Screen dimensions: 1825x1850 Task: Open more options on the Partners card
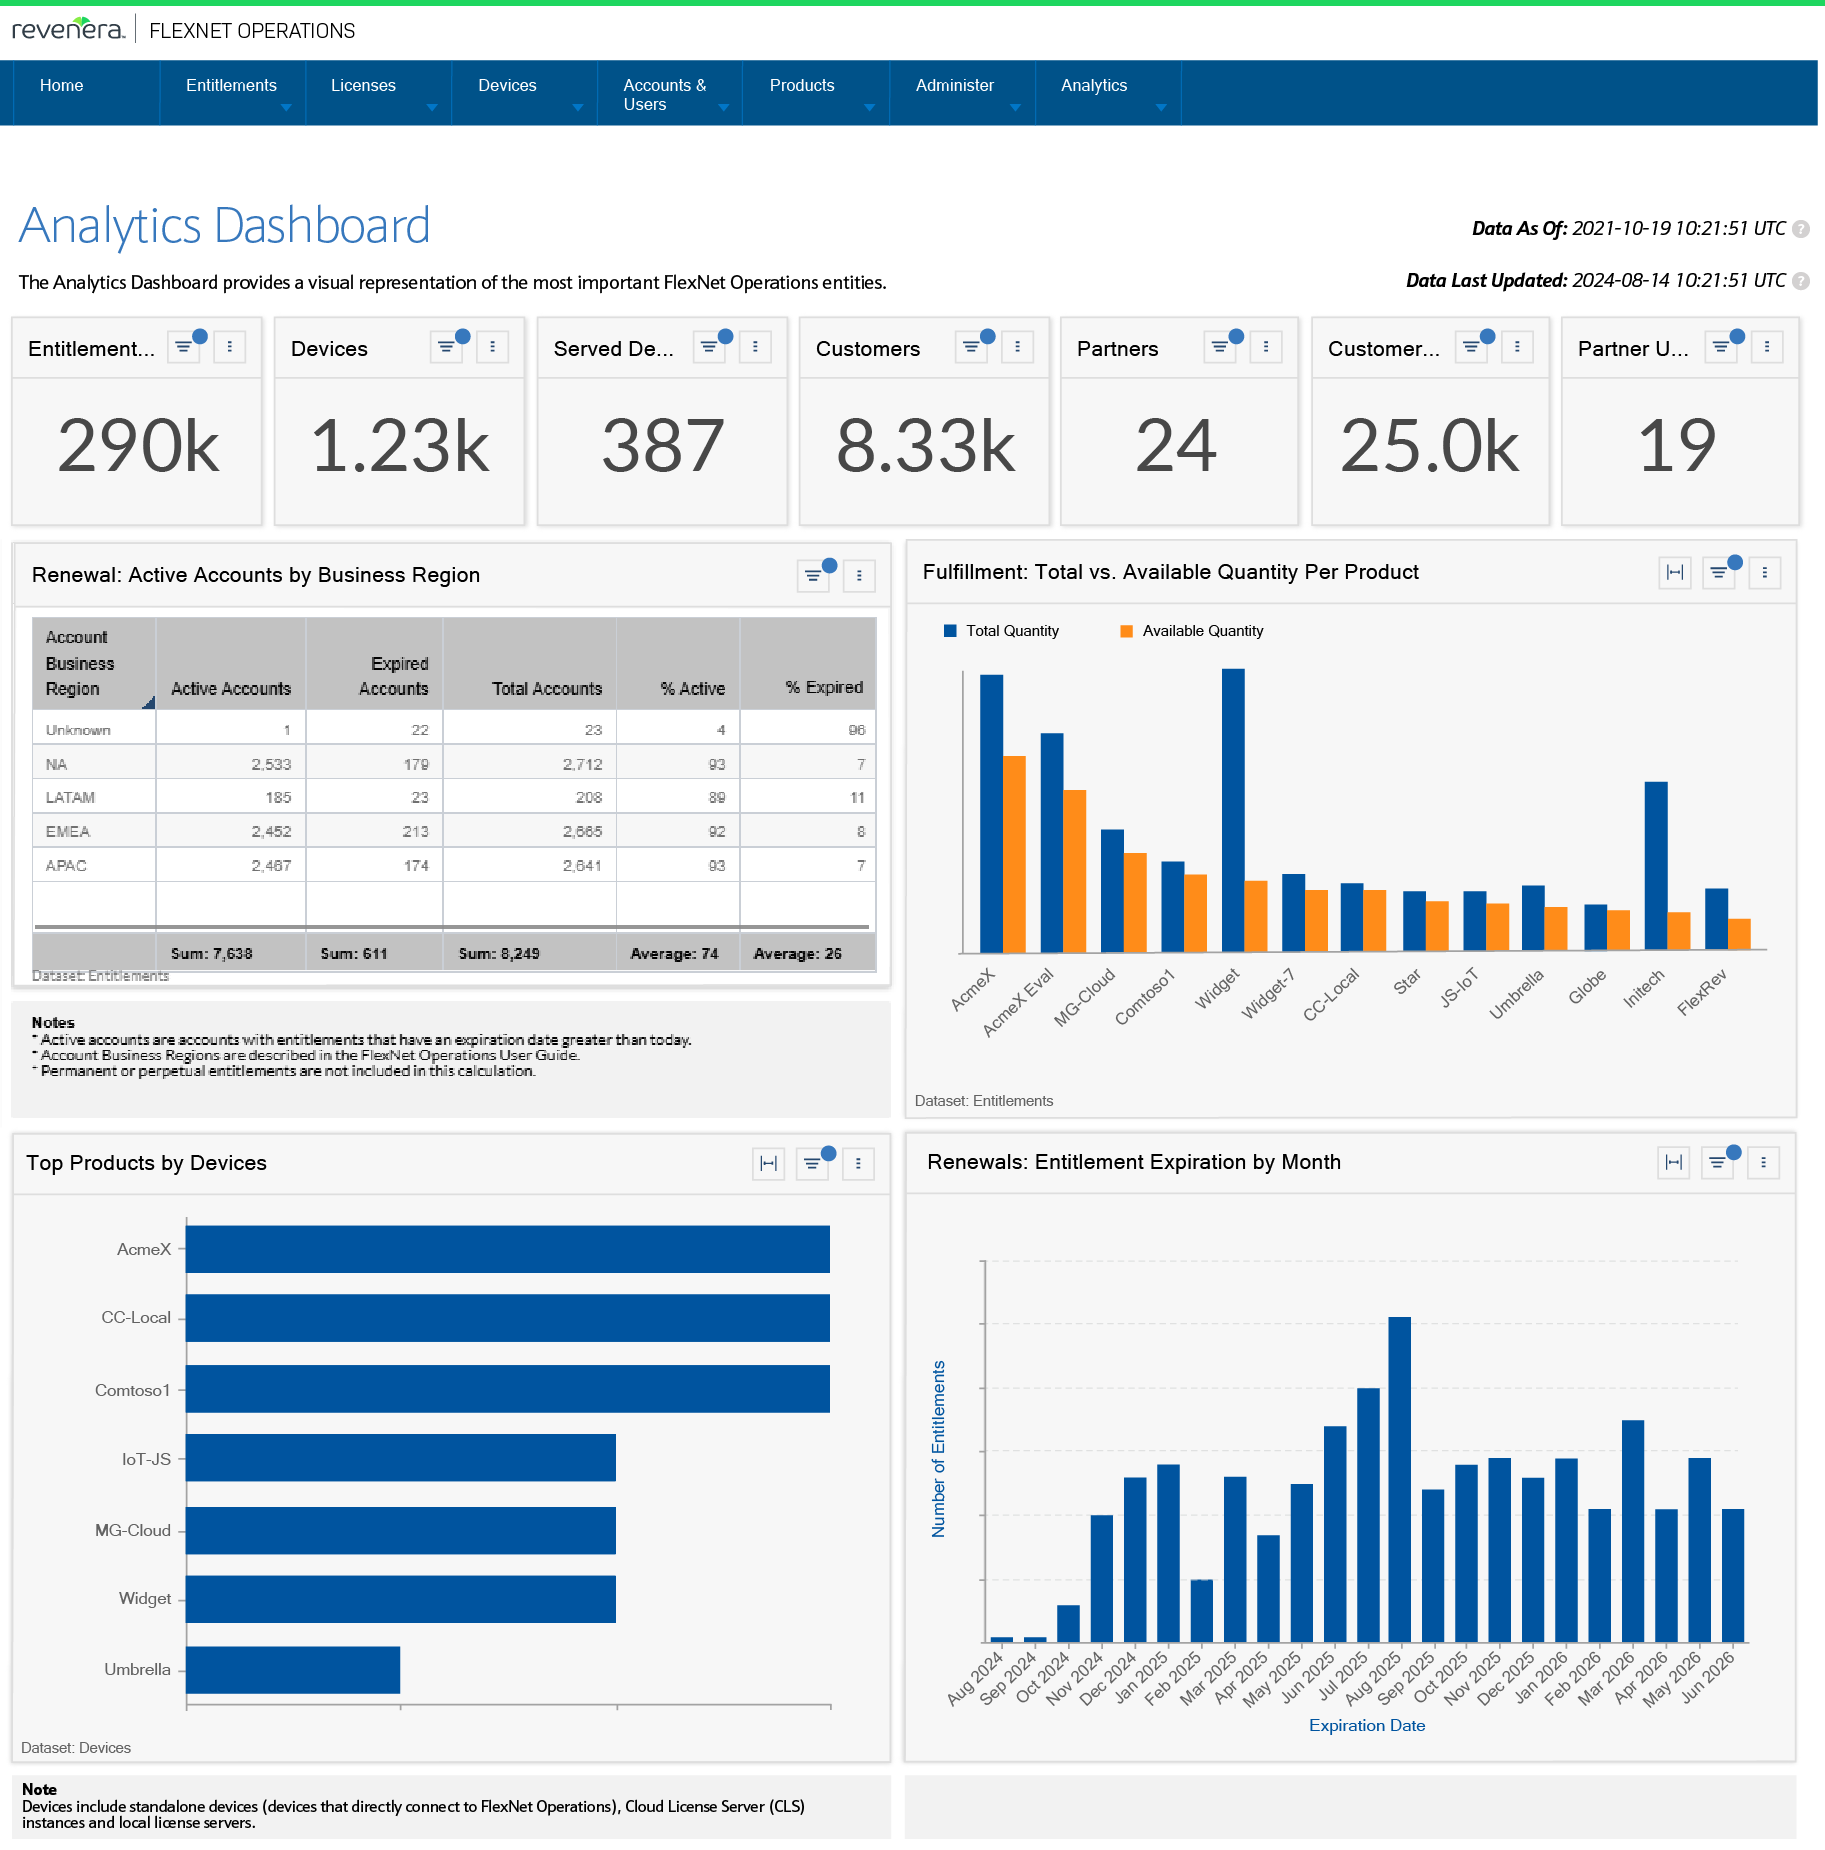pos(1266,347)
